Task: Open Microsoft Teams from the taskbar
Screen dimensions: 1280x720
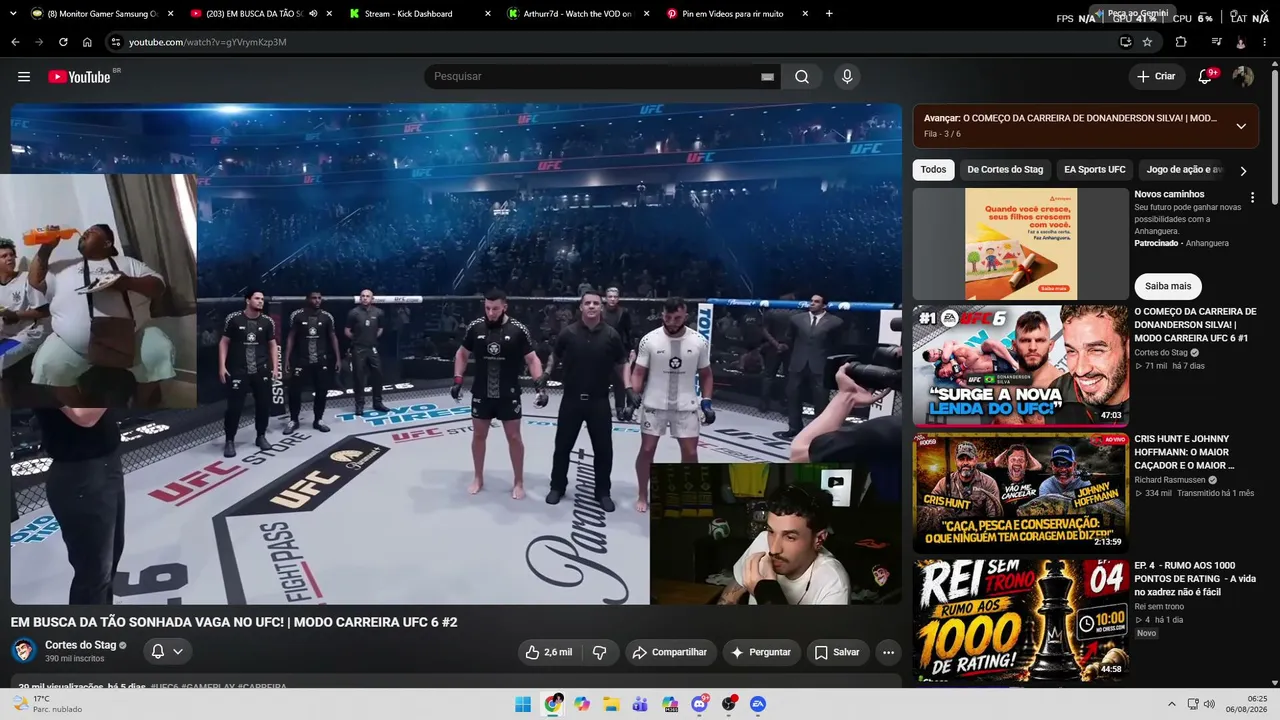Action: pos(640,704)
